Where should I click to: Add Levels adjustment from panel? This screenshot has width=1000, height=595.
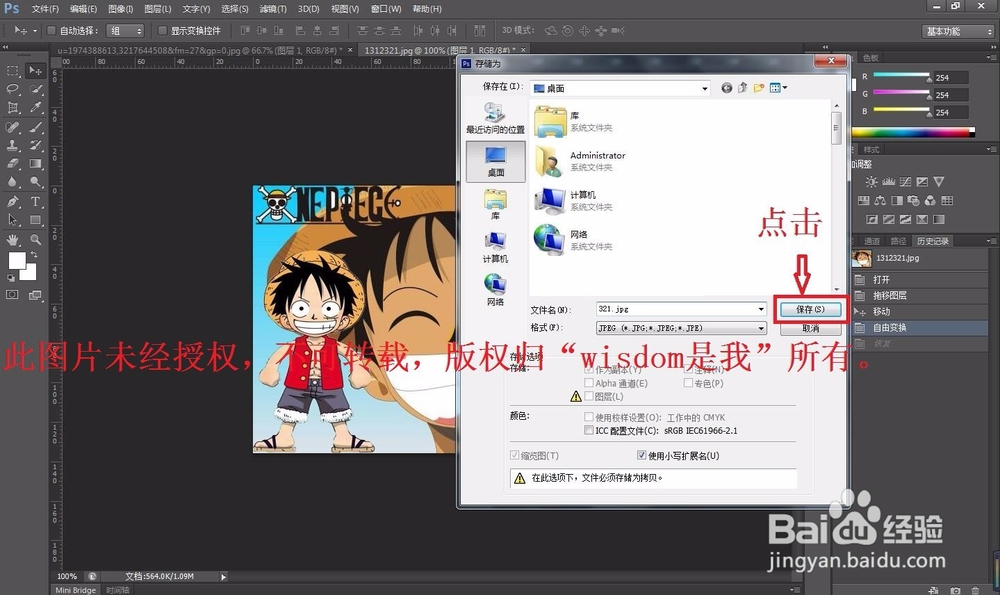888,182
